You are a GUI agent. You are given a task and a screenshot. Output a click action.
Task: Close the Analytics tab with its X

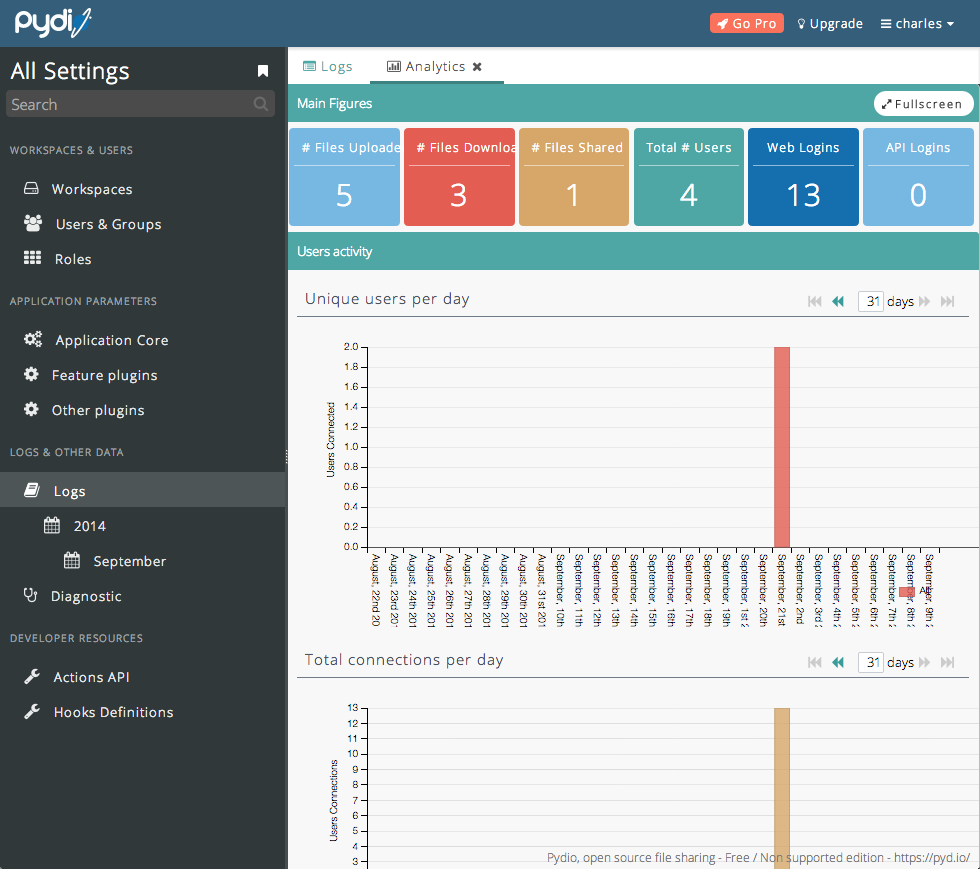coord(477,67)
